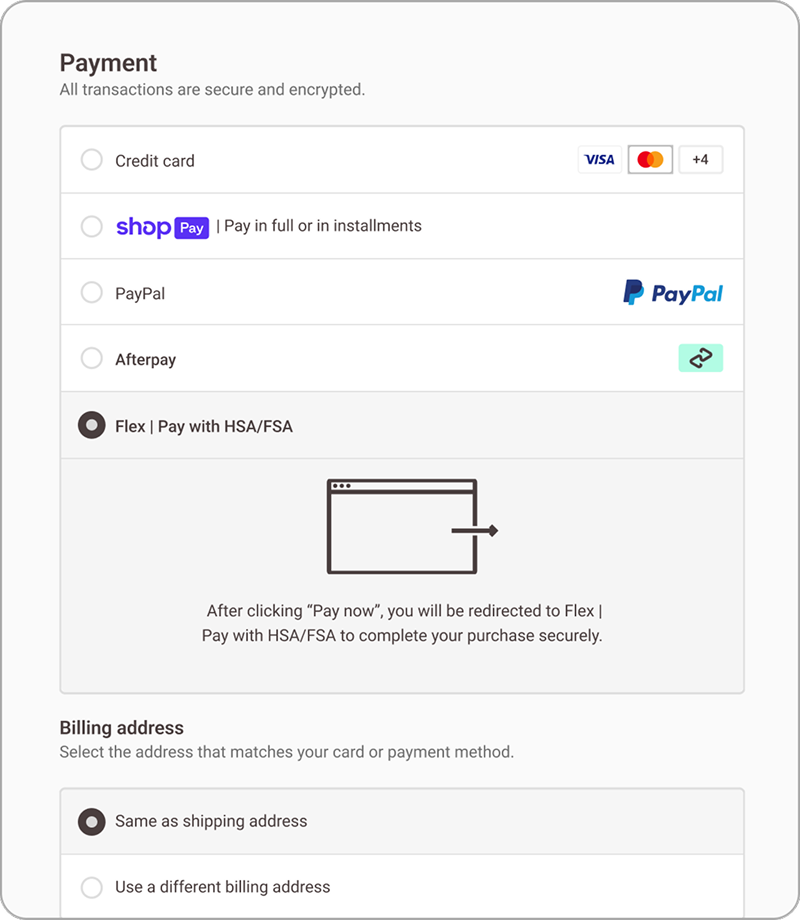Click the Flex redirect message text
800x920 pixels.
[402, 623]
